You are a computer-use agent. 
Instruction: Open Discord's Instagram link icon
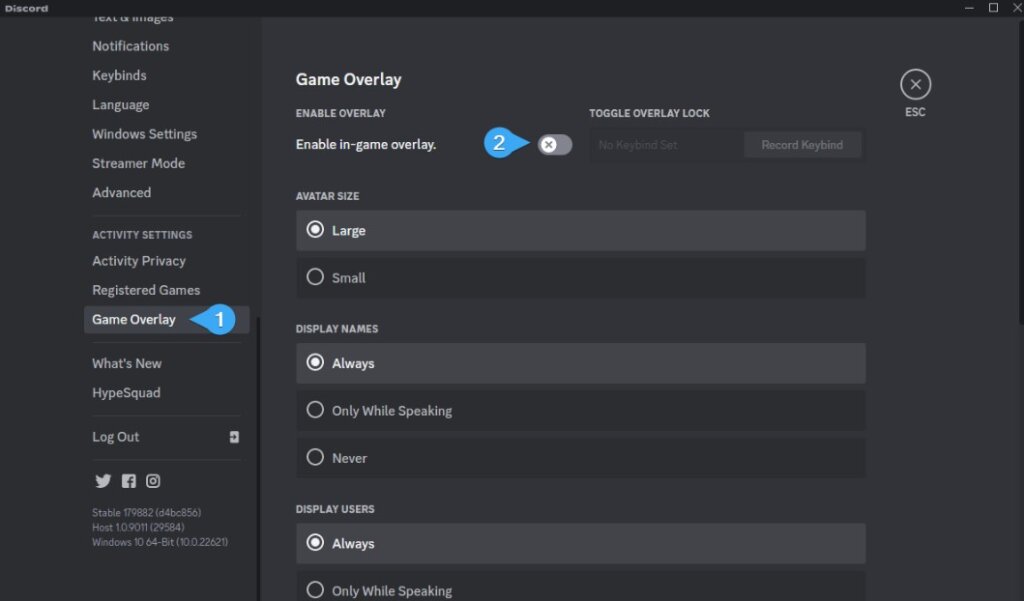tap(153, 481)
